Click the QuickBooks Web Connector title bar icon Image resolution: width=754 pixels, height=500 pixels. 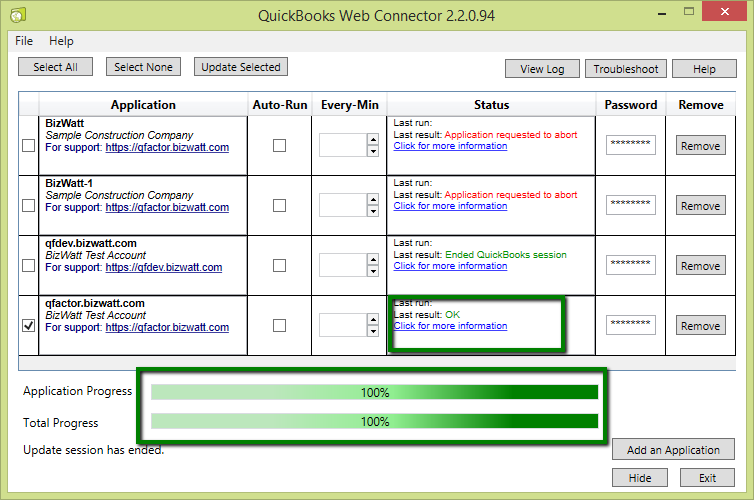coord(18,15)
